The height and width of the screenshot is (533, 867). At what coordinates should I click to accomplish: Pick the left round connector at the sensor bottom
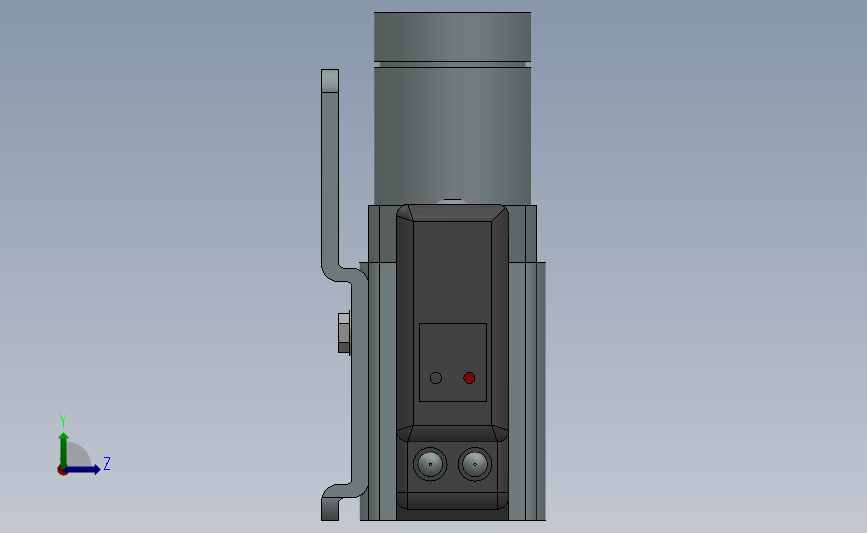pyautogui.click(x=430, y=464)
